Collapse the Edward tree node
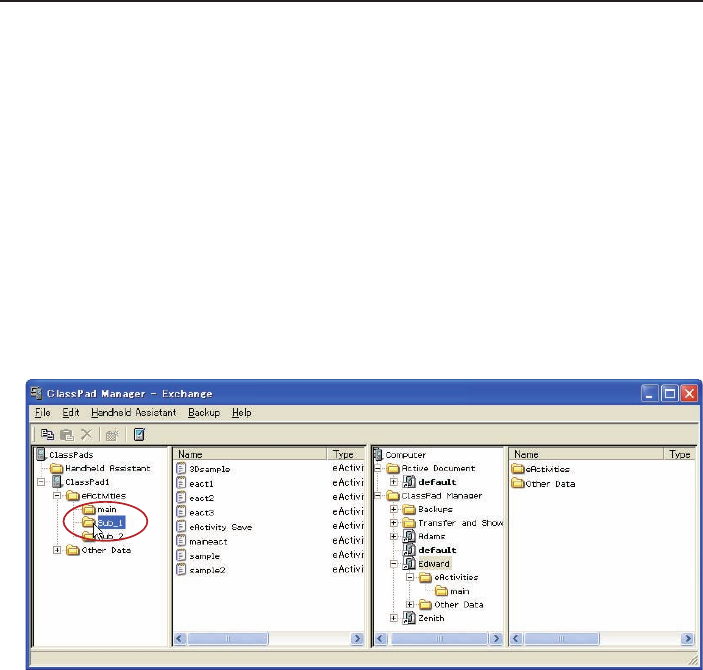The image size is (703, 670). [394, 564]
